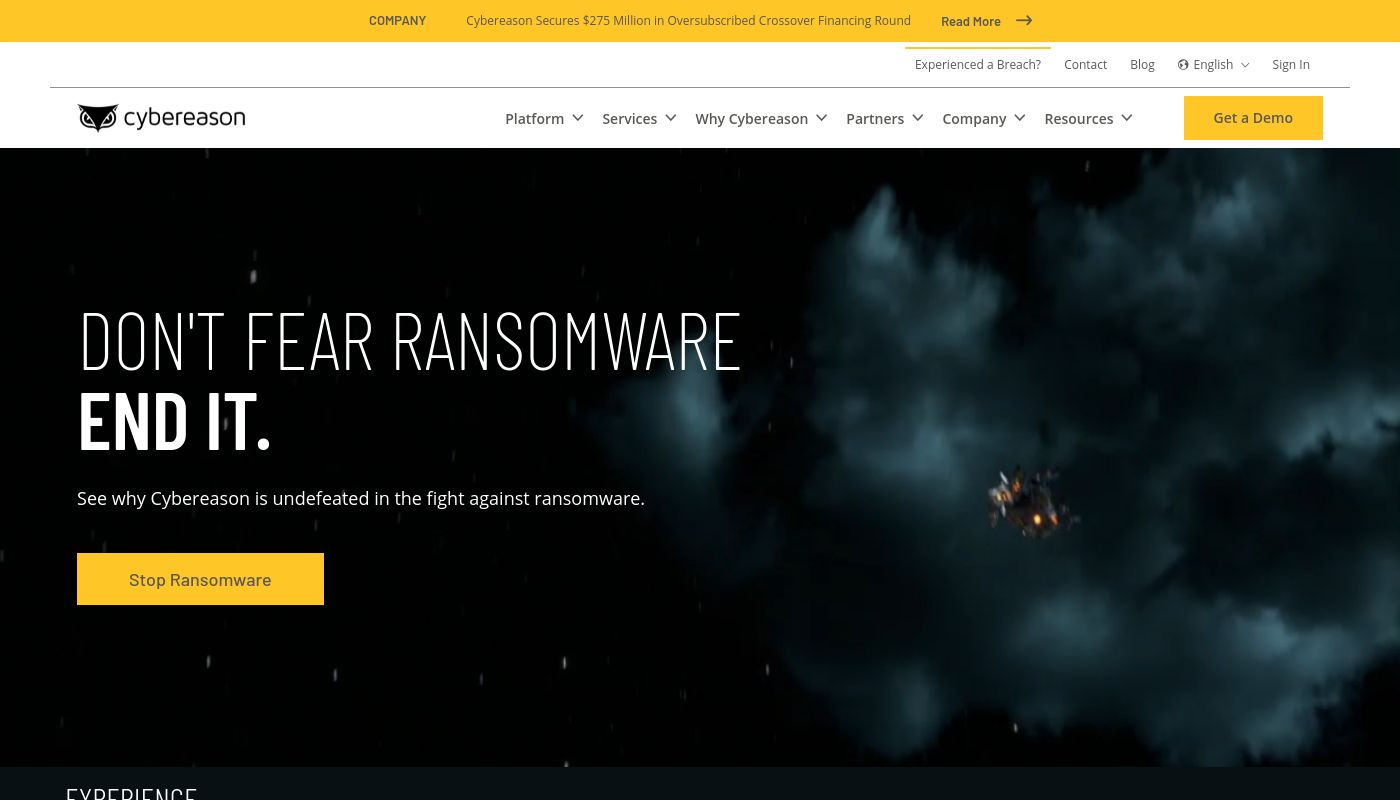Screen dimensions: 1400x800
Task: Click the DON'T FEAR RANSOMWARE headline
Action: (x=410, y=341)
